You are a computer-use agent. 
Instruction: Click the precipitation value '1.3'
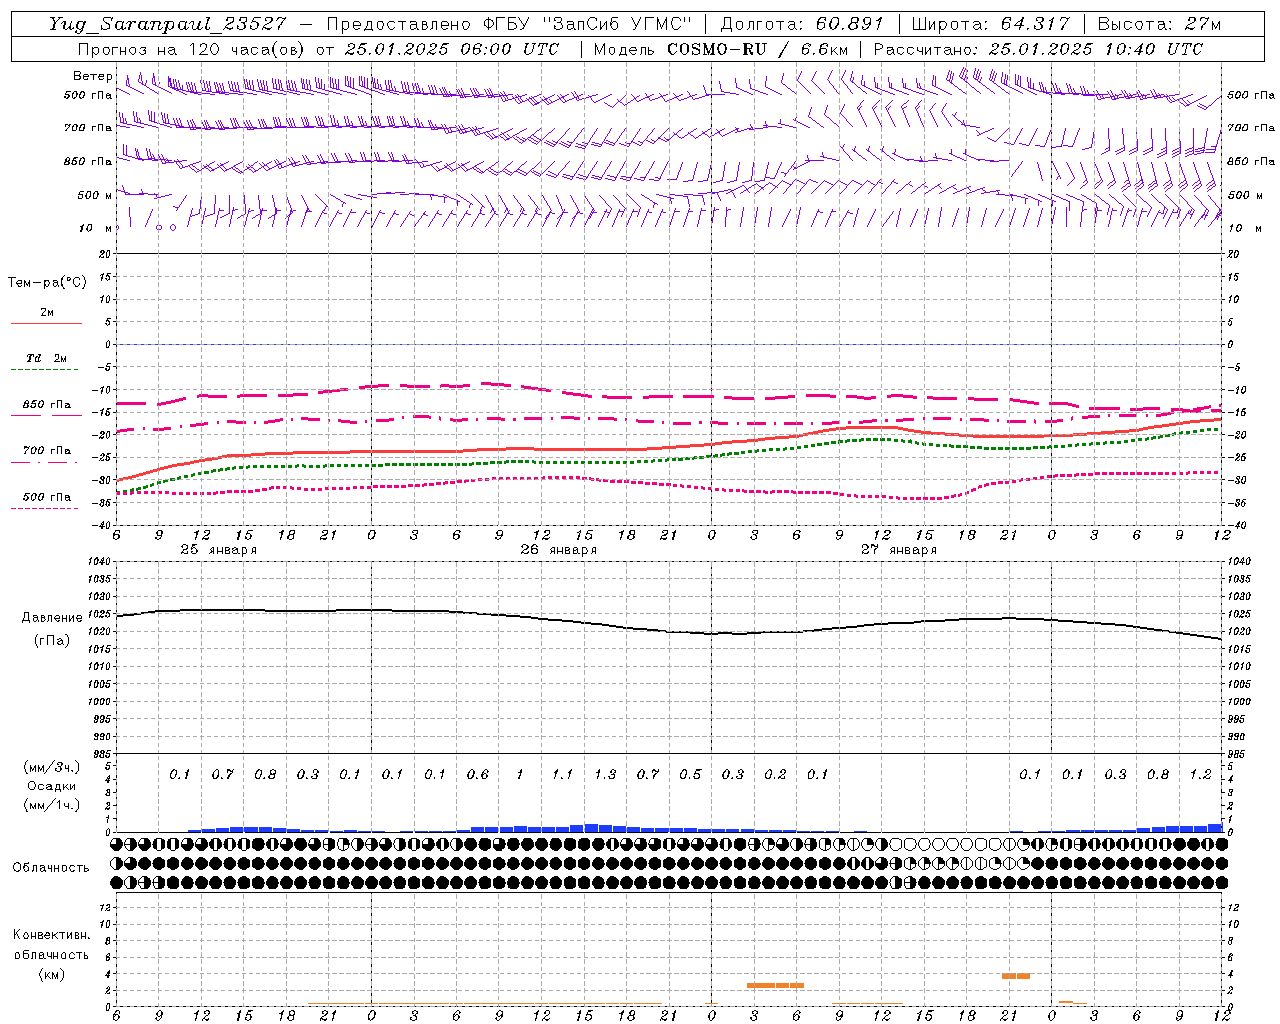point(605,775)
